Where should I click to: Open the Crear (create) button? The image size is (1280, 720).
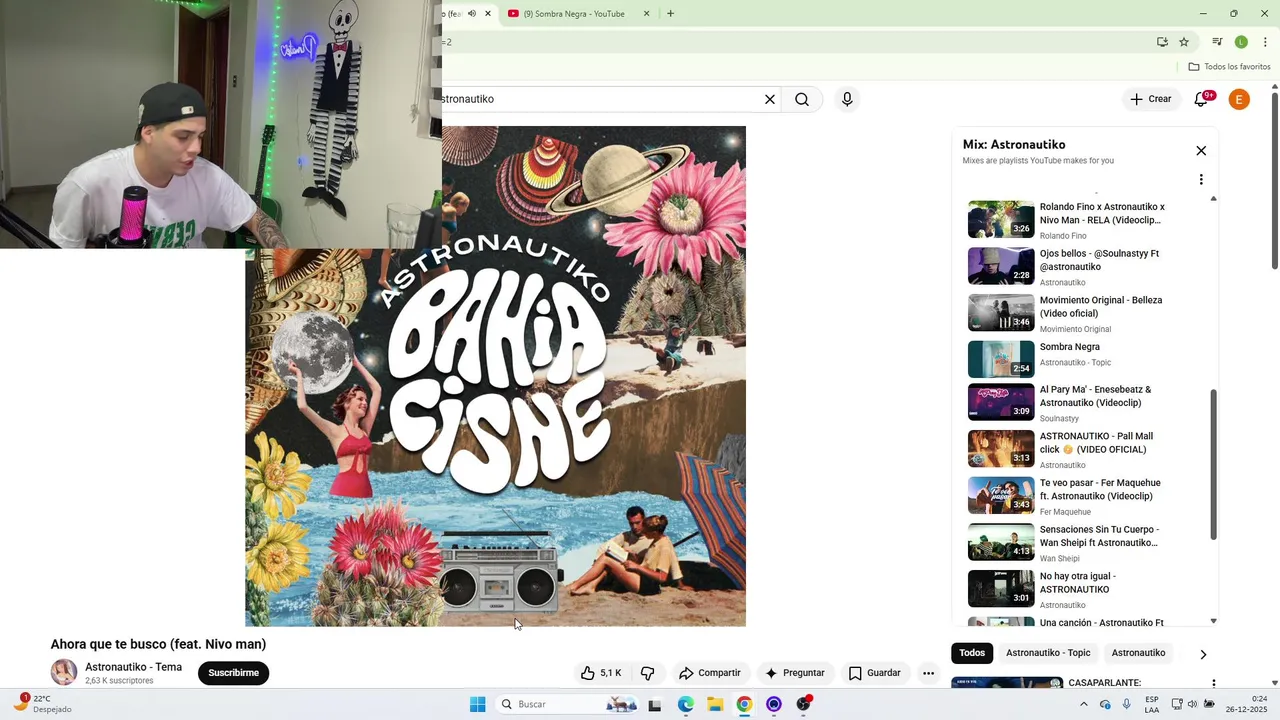point(1150,99)
